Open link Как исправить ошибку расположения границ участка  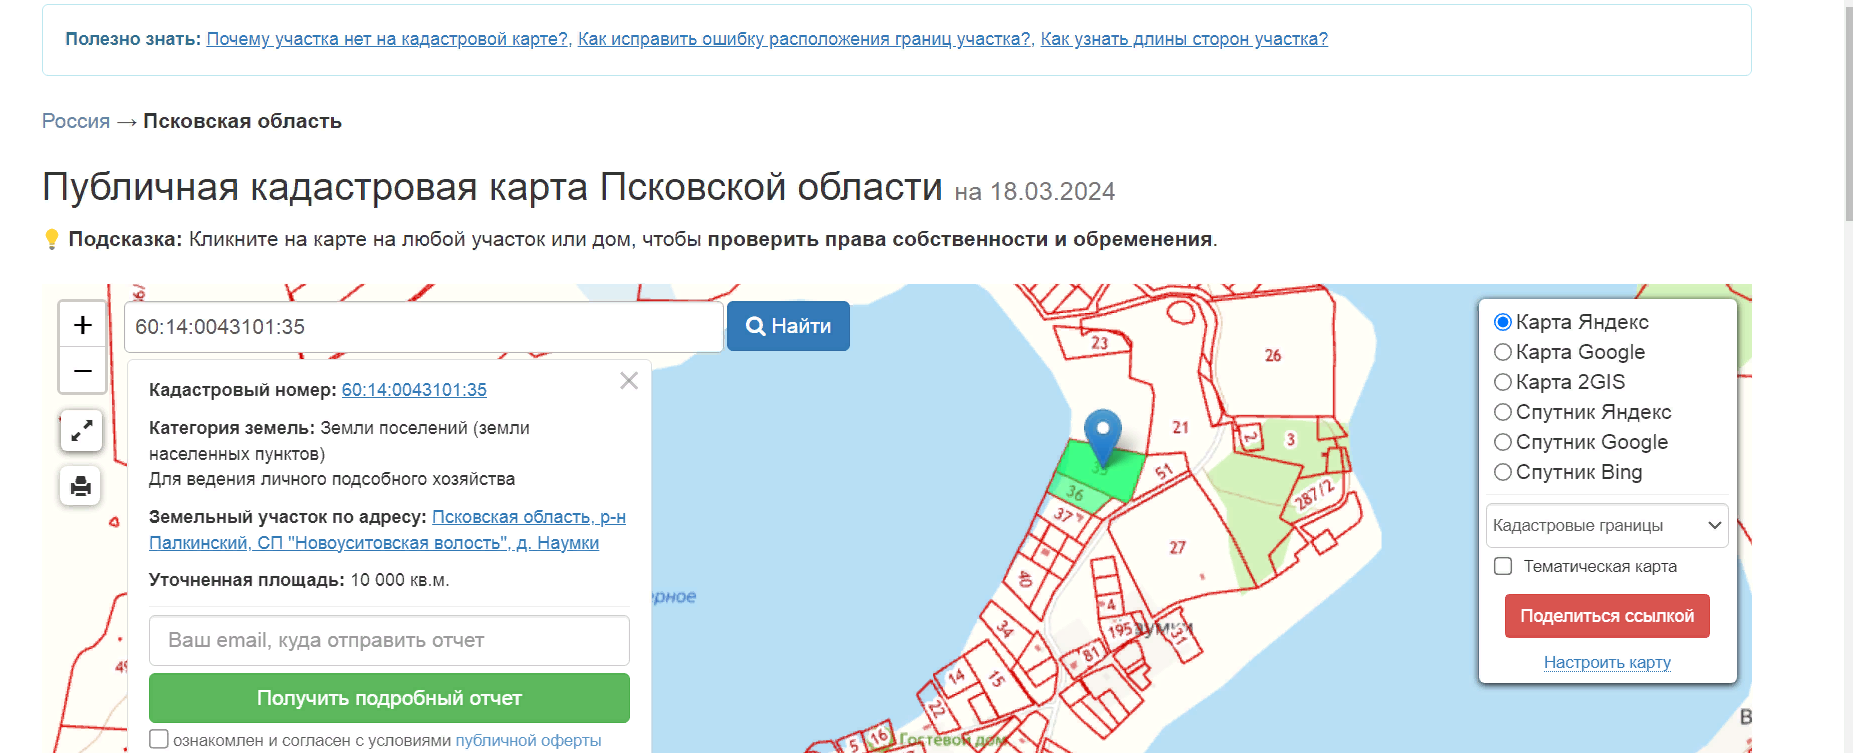pos(804,39)
